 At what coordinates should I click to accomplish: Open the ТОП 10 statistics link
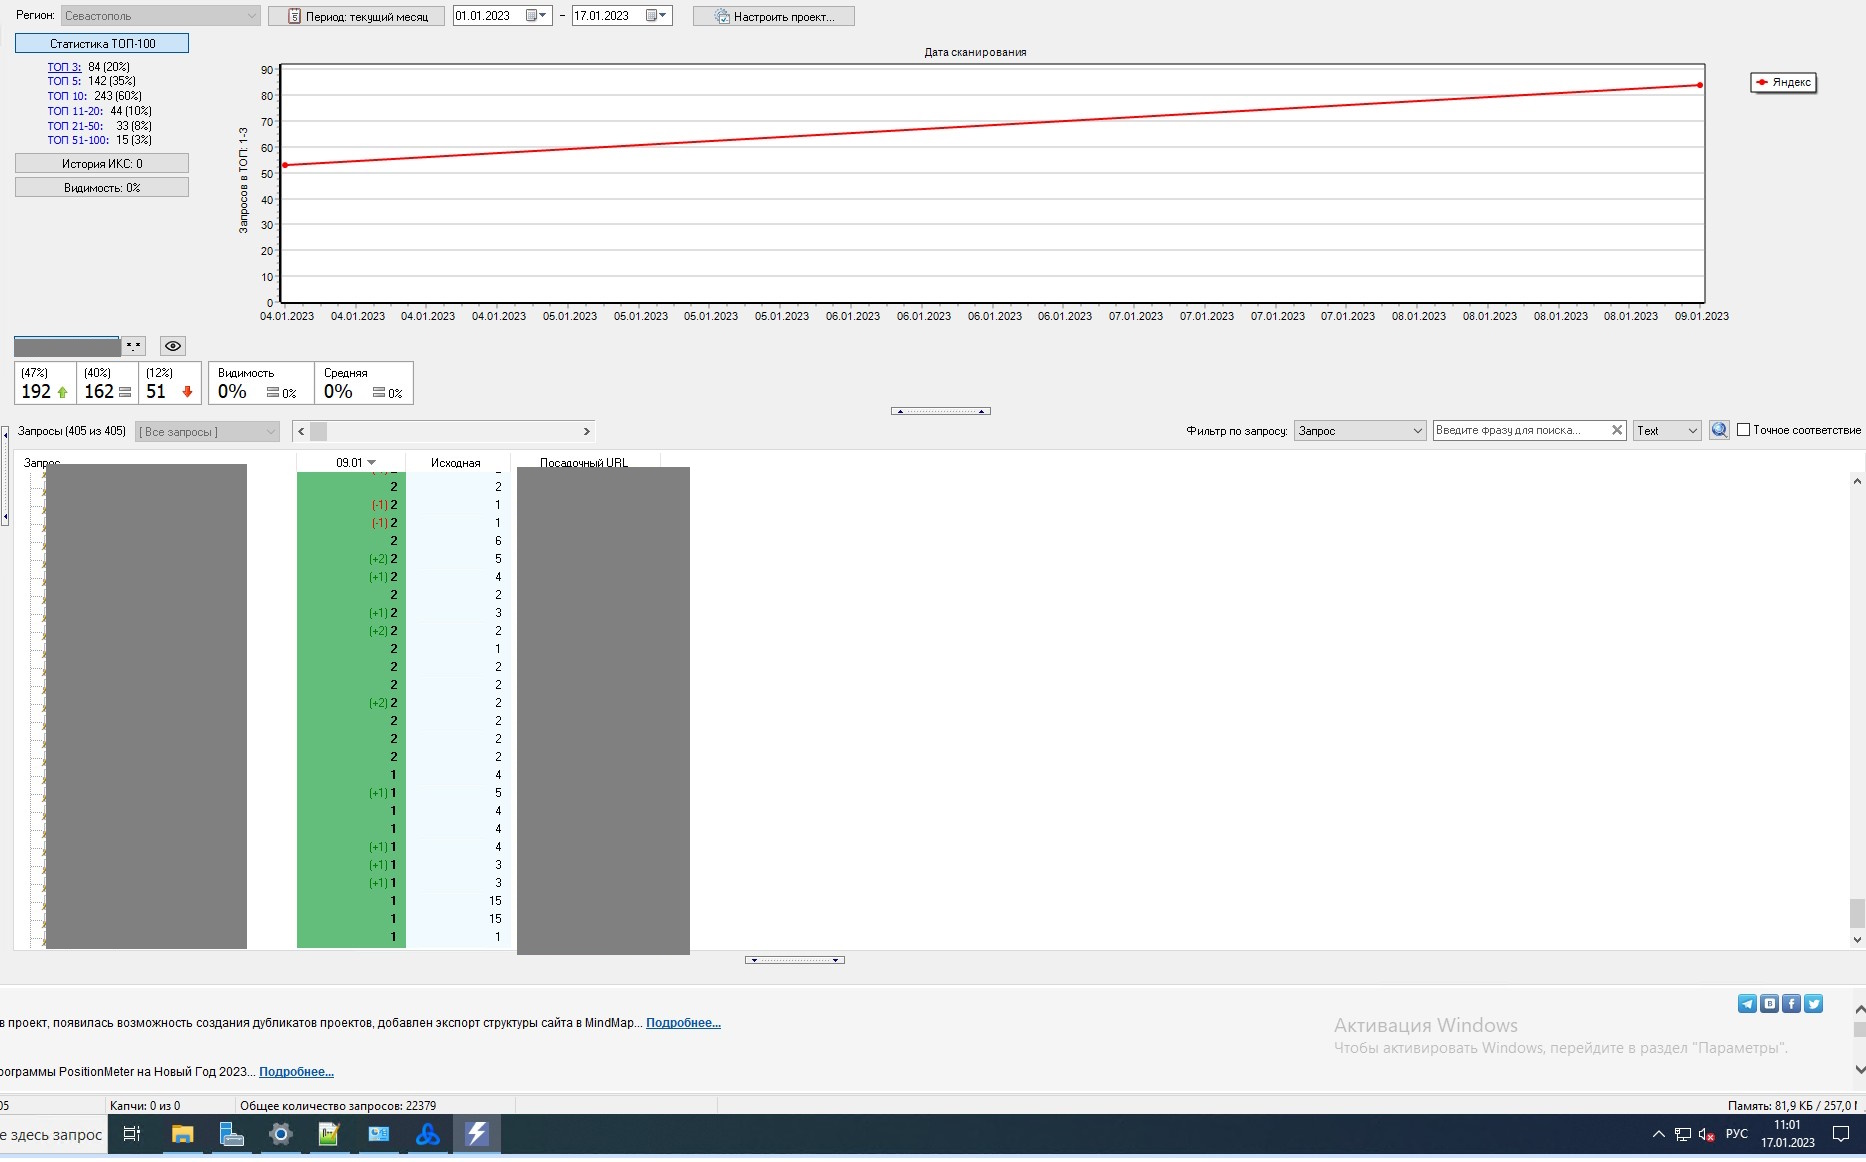click(x=67, y=96)
